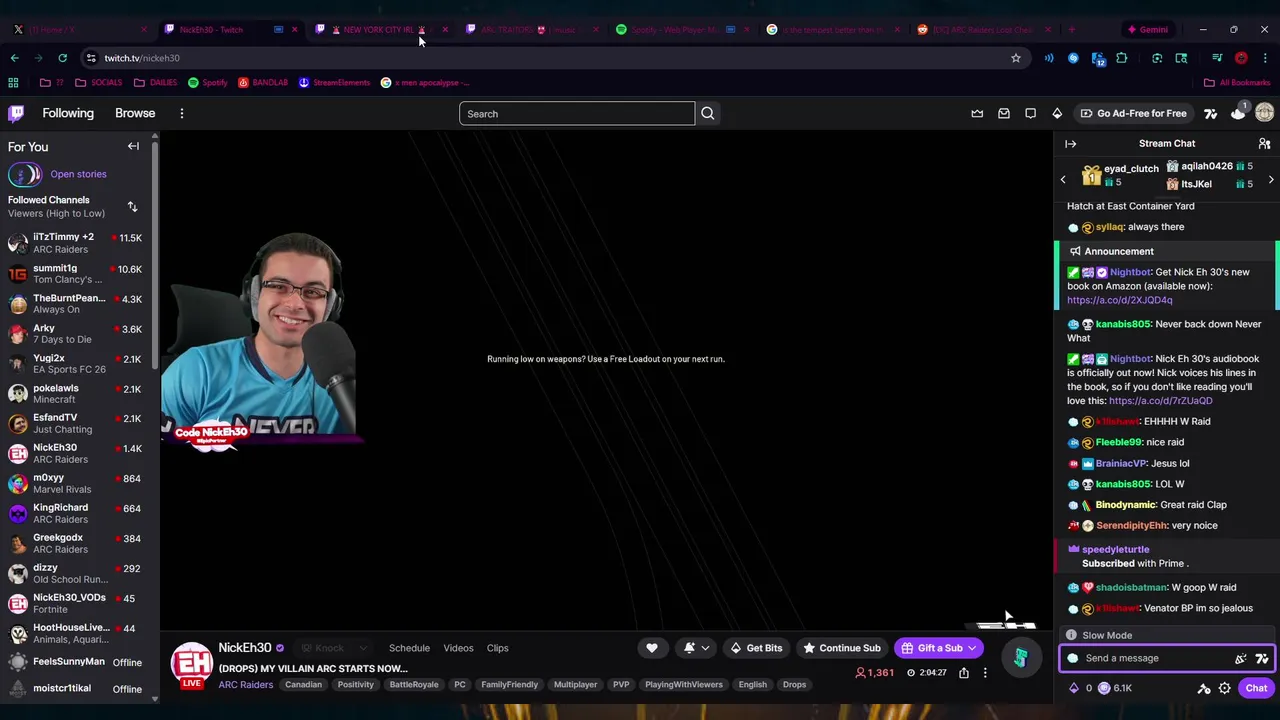
Task: Open the Amazon book link a.co/d/2XJQD4q
Action: [x=1119, y=300]
